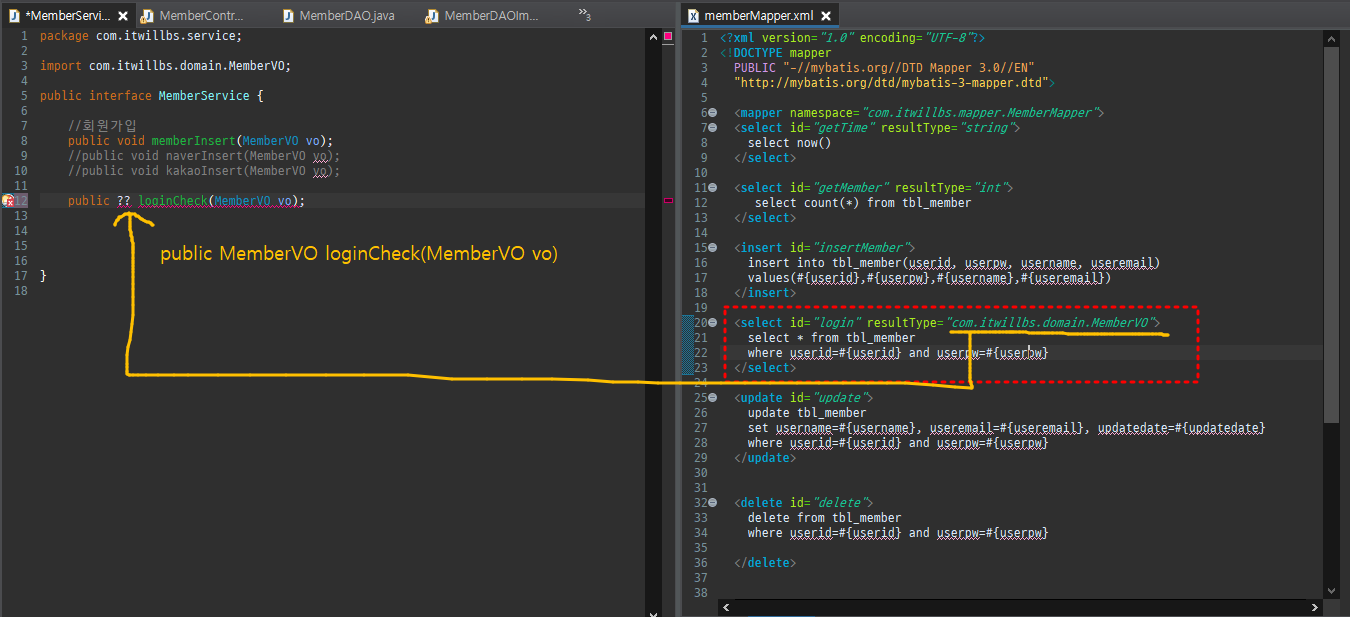Click the file icon on the MemberDAOImpl tab
Screen dimensions: 1350x617
pos(432,16)
